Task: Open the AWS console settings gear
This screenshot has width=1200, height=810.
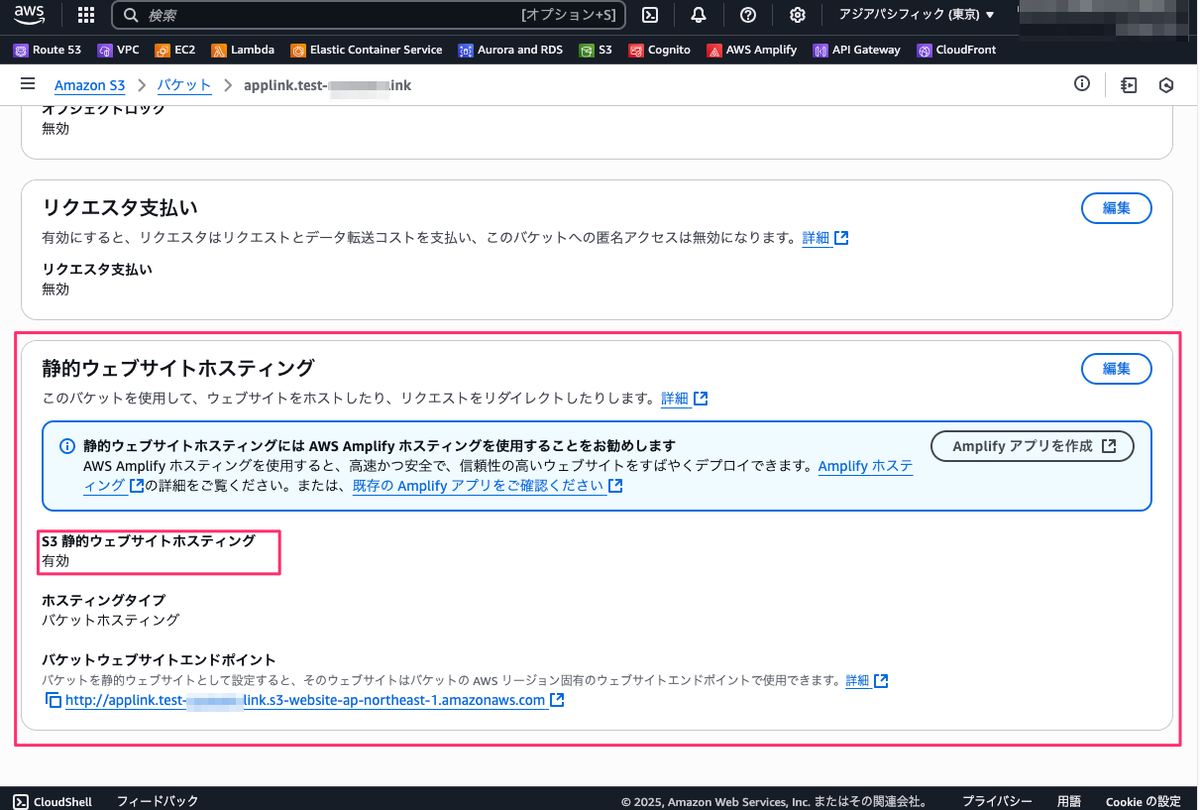Action: coord(797,15)
